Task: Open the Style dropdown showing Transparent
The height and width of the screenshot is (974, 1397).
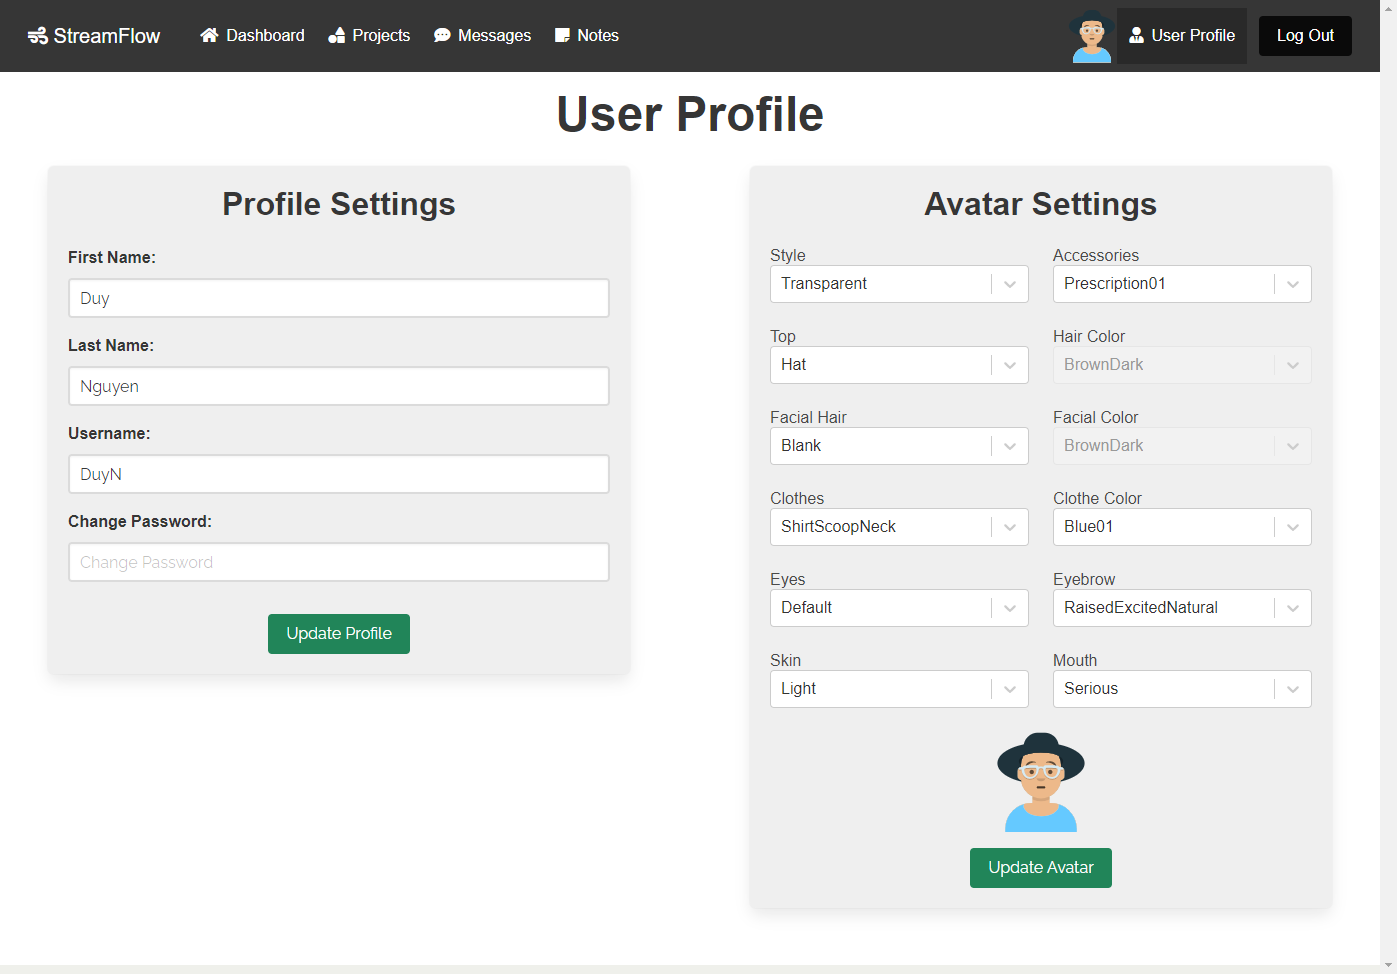Action: coord(899,284)
